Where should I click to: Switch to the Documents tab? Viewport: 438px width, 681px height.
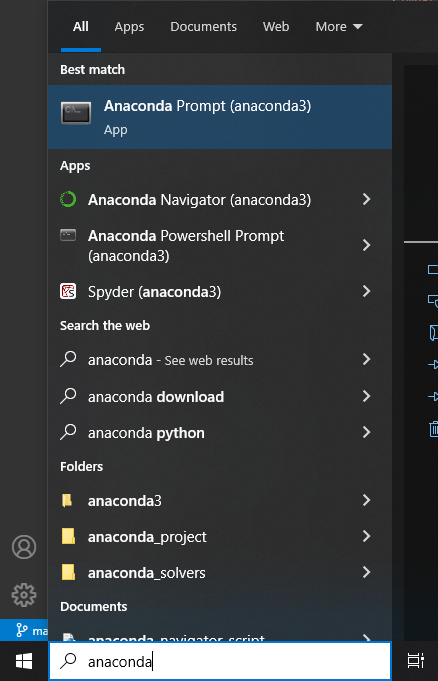[203, 27]
